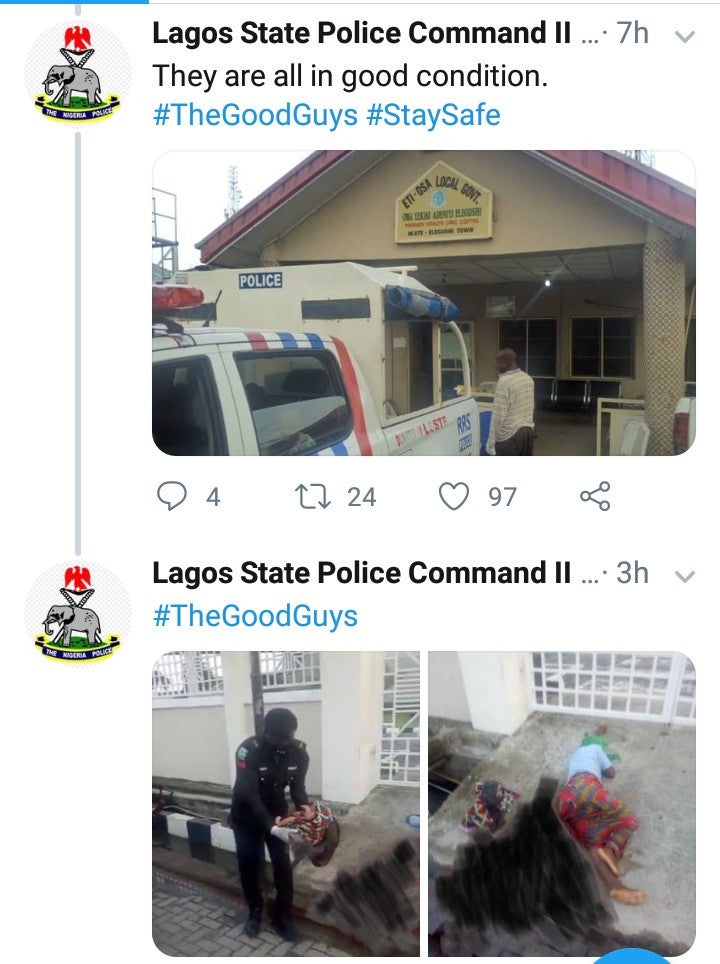Open the #StaySafe hashtag
The image size is (720, 964).
point(433,115)
